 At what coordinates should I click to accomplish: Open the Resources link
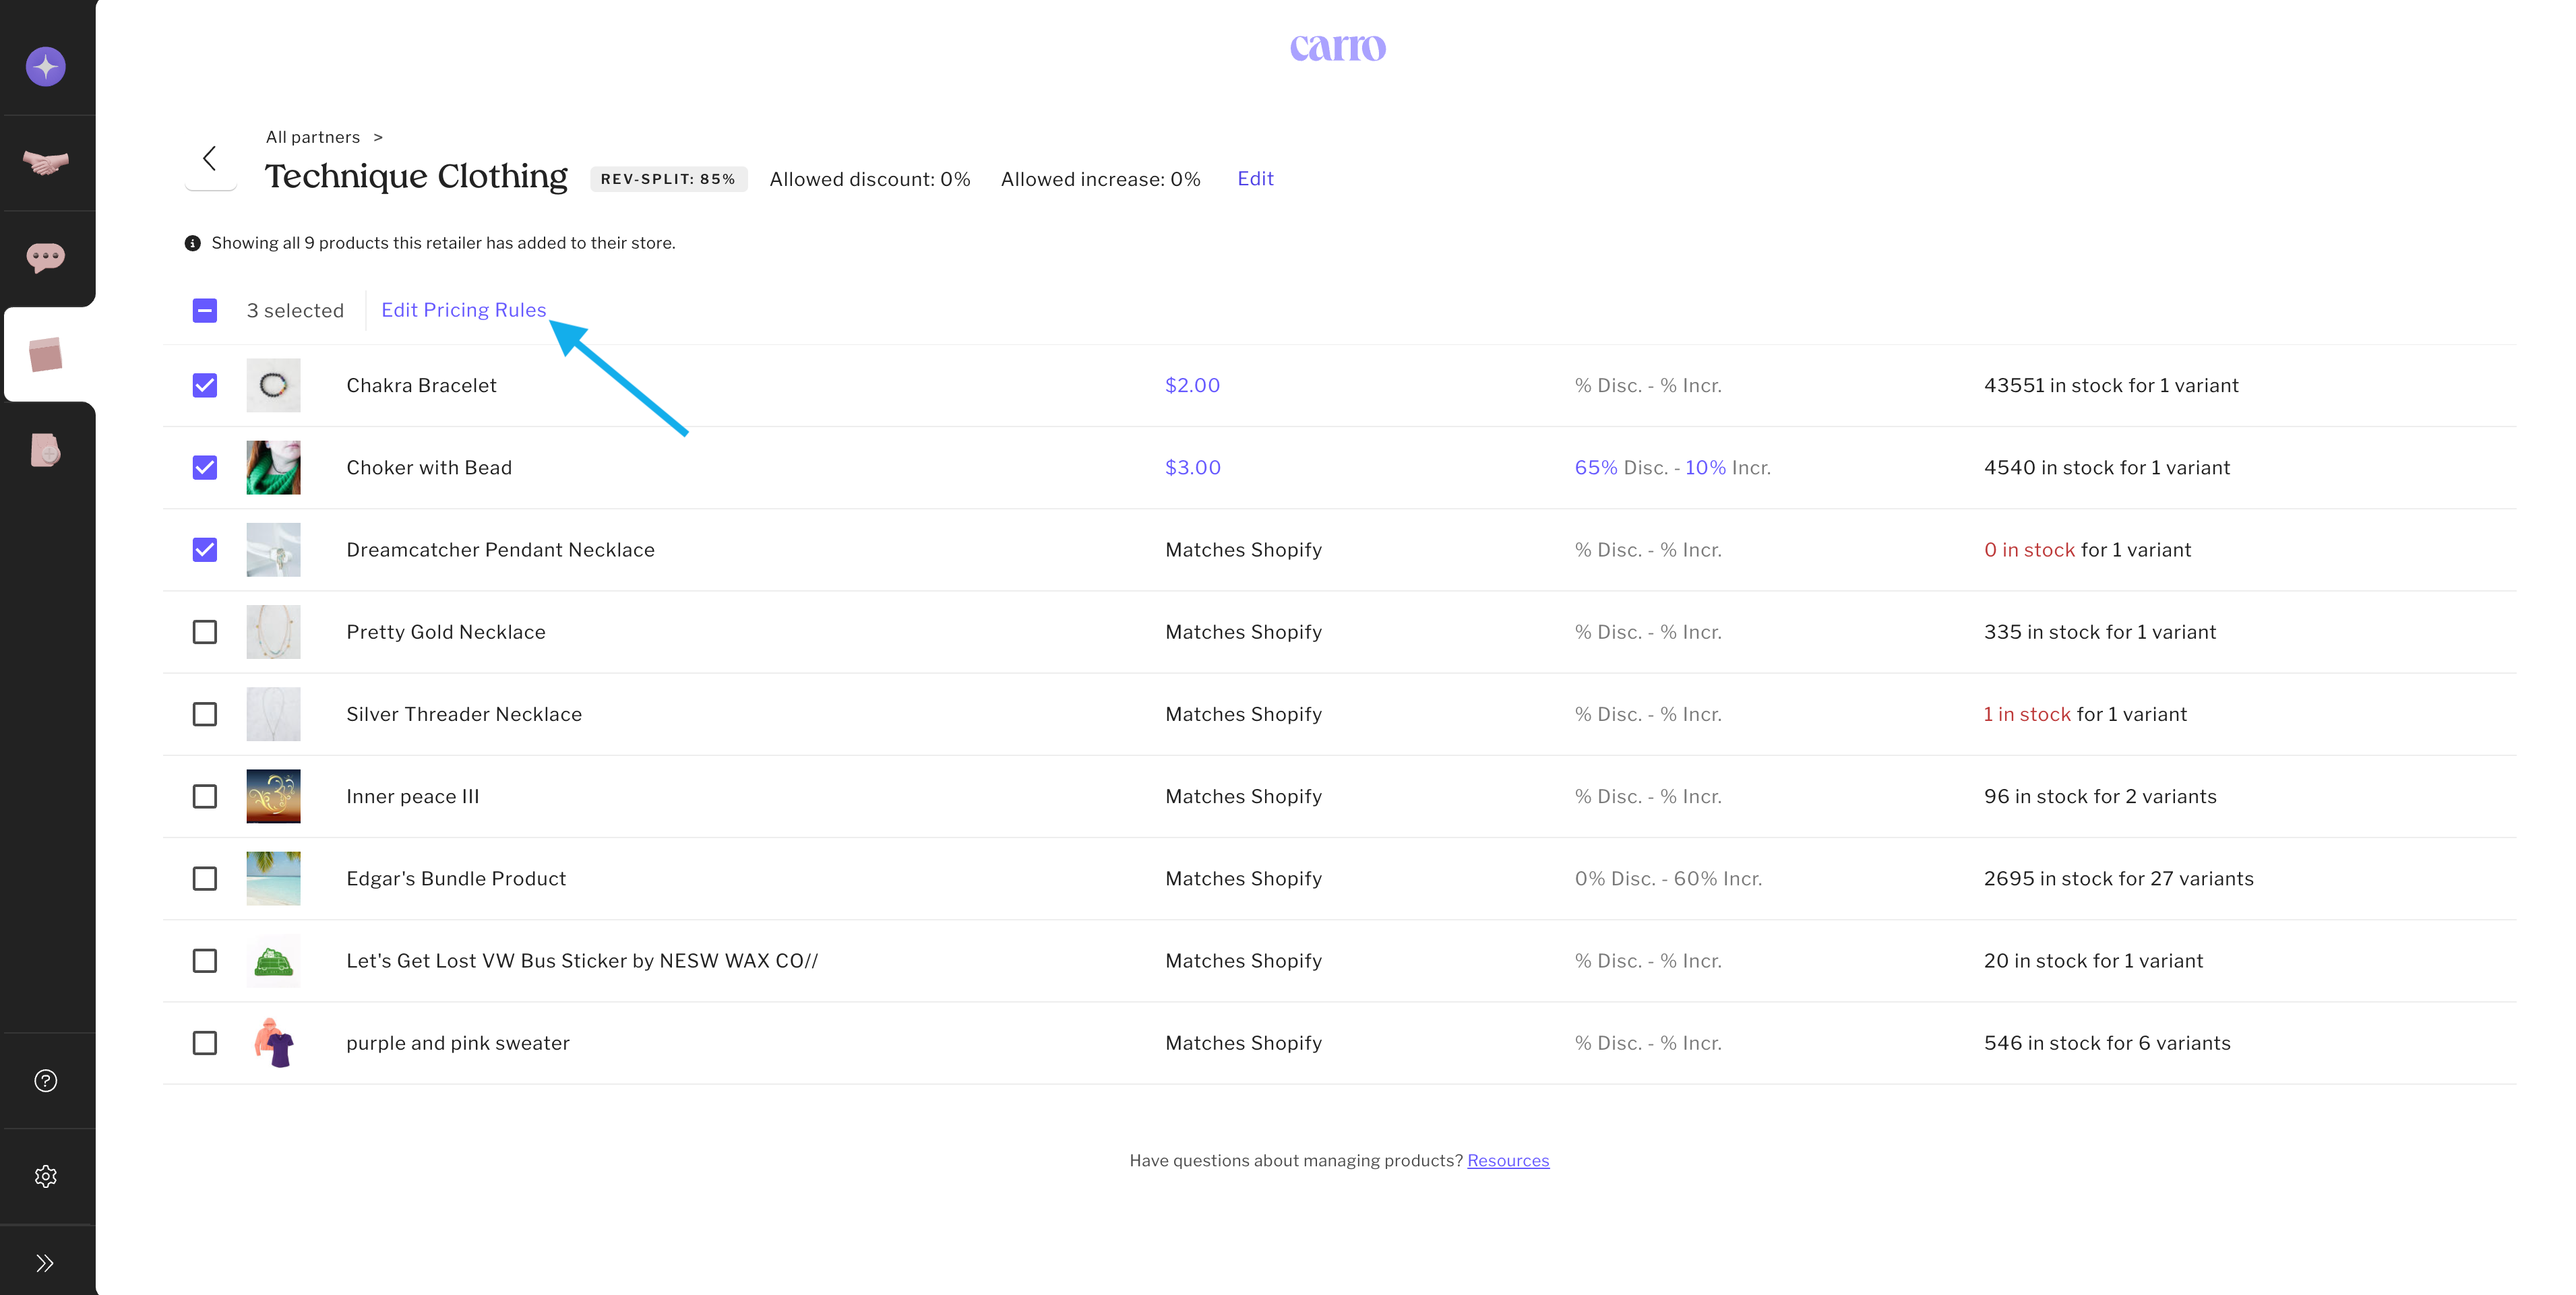tap(1507, 1160)
